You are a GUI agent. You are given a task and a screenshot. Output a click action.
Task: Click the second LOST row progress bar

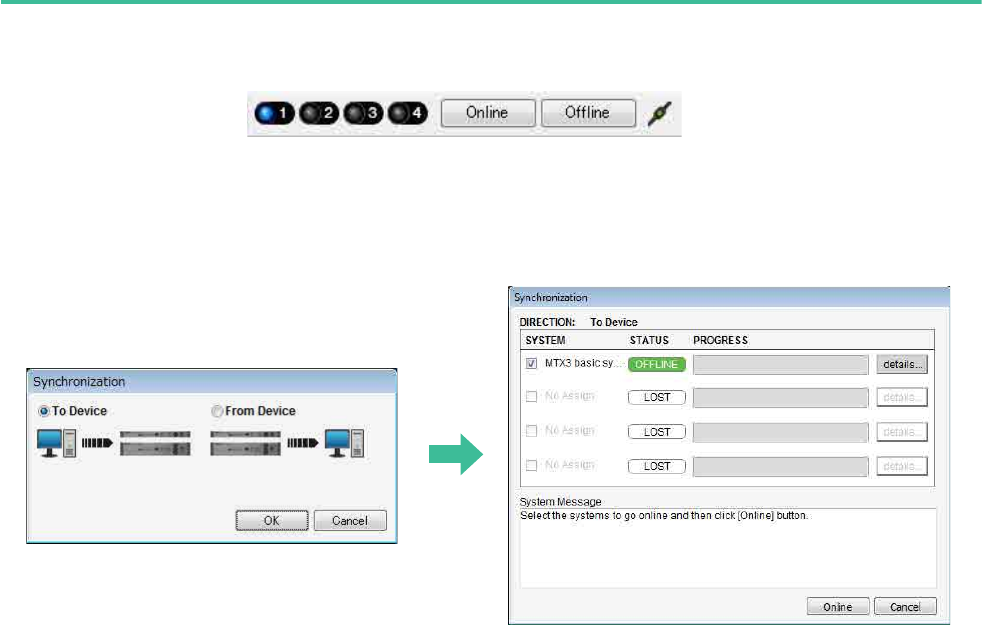click(780, 432)
